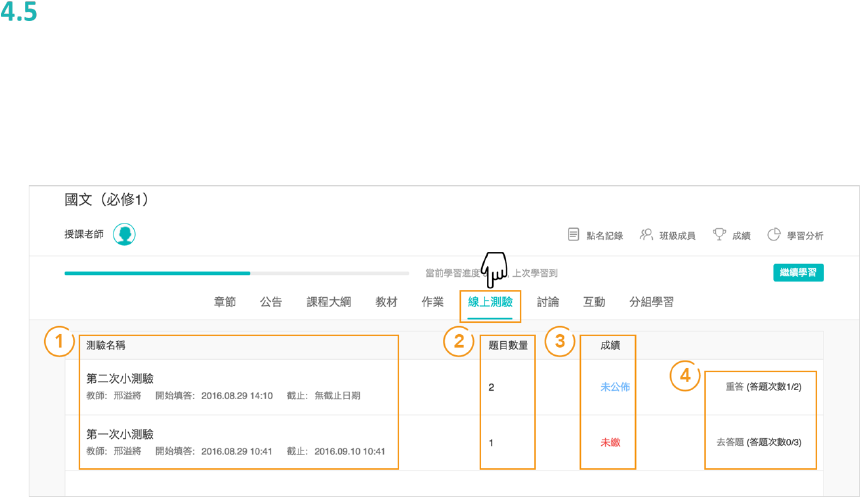This screenshot has width=860, height=497.
Task: Open the 討論 tab
Action: [548, 302]
